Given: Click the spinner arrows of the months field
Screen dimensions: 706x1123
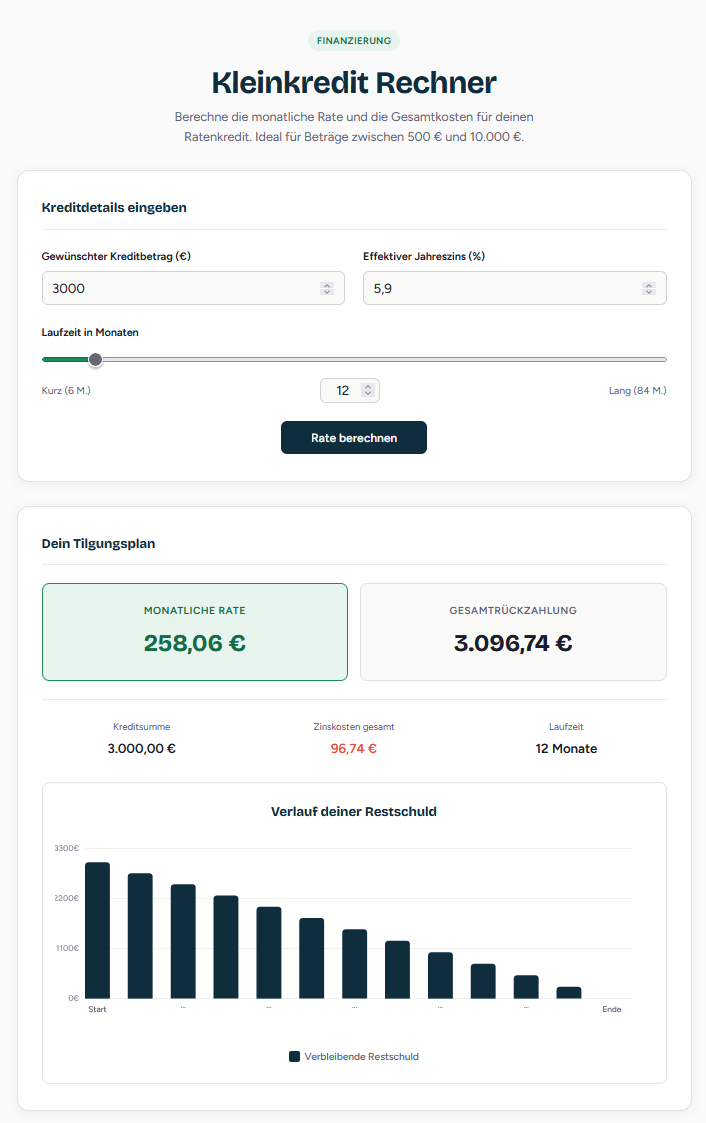Looking at the screenshot, I should click(368, 390).
